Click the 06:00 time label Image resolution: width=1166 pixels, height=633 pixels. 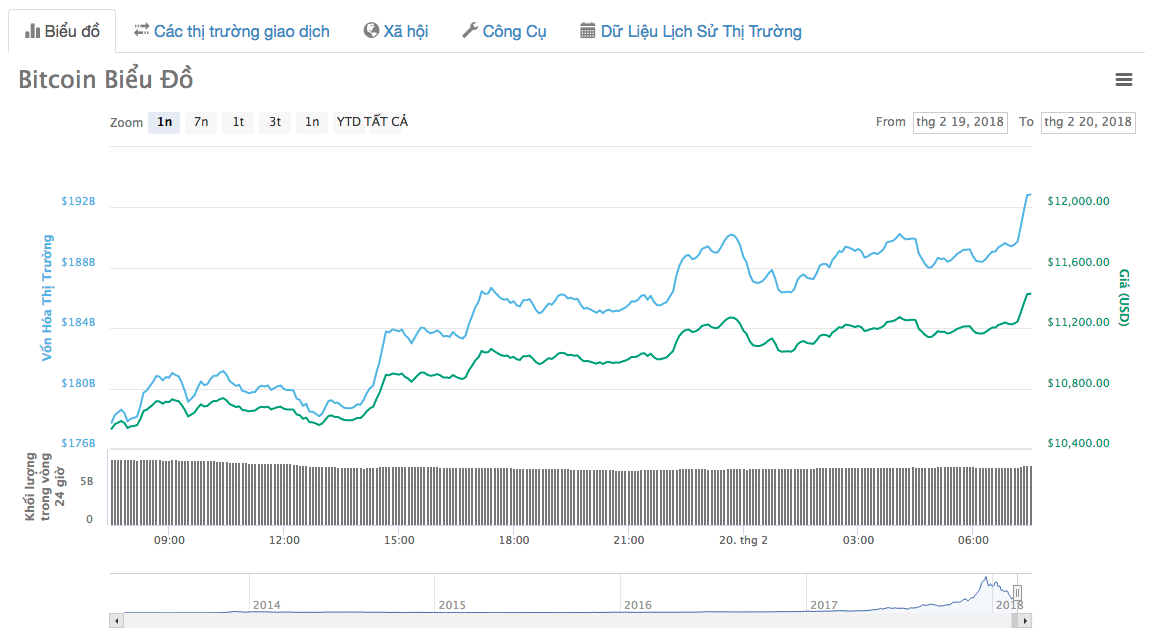pos(973,541)
